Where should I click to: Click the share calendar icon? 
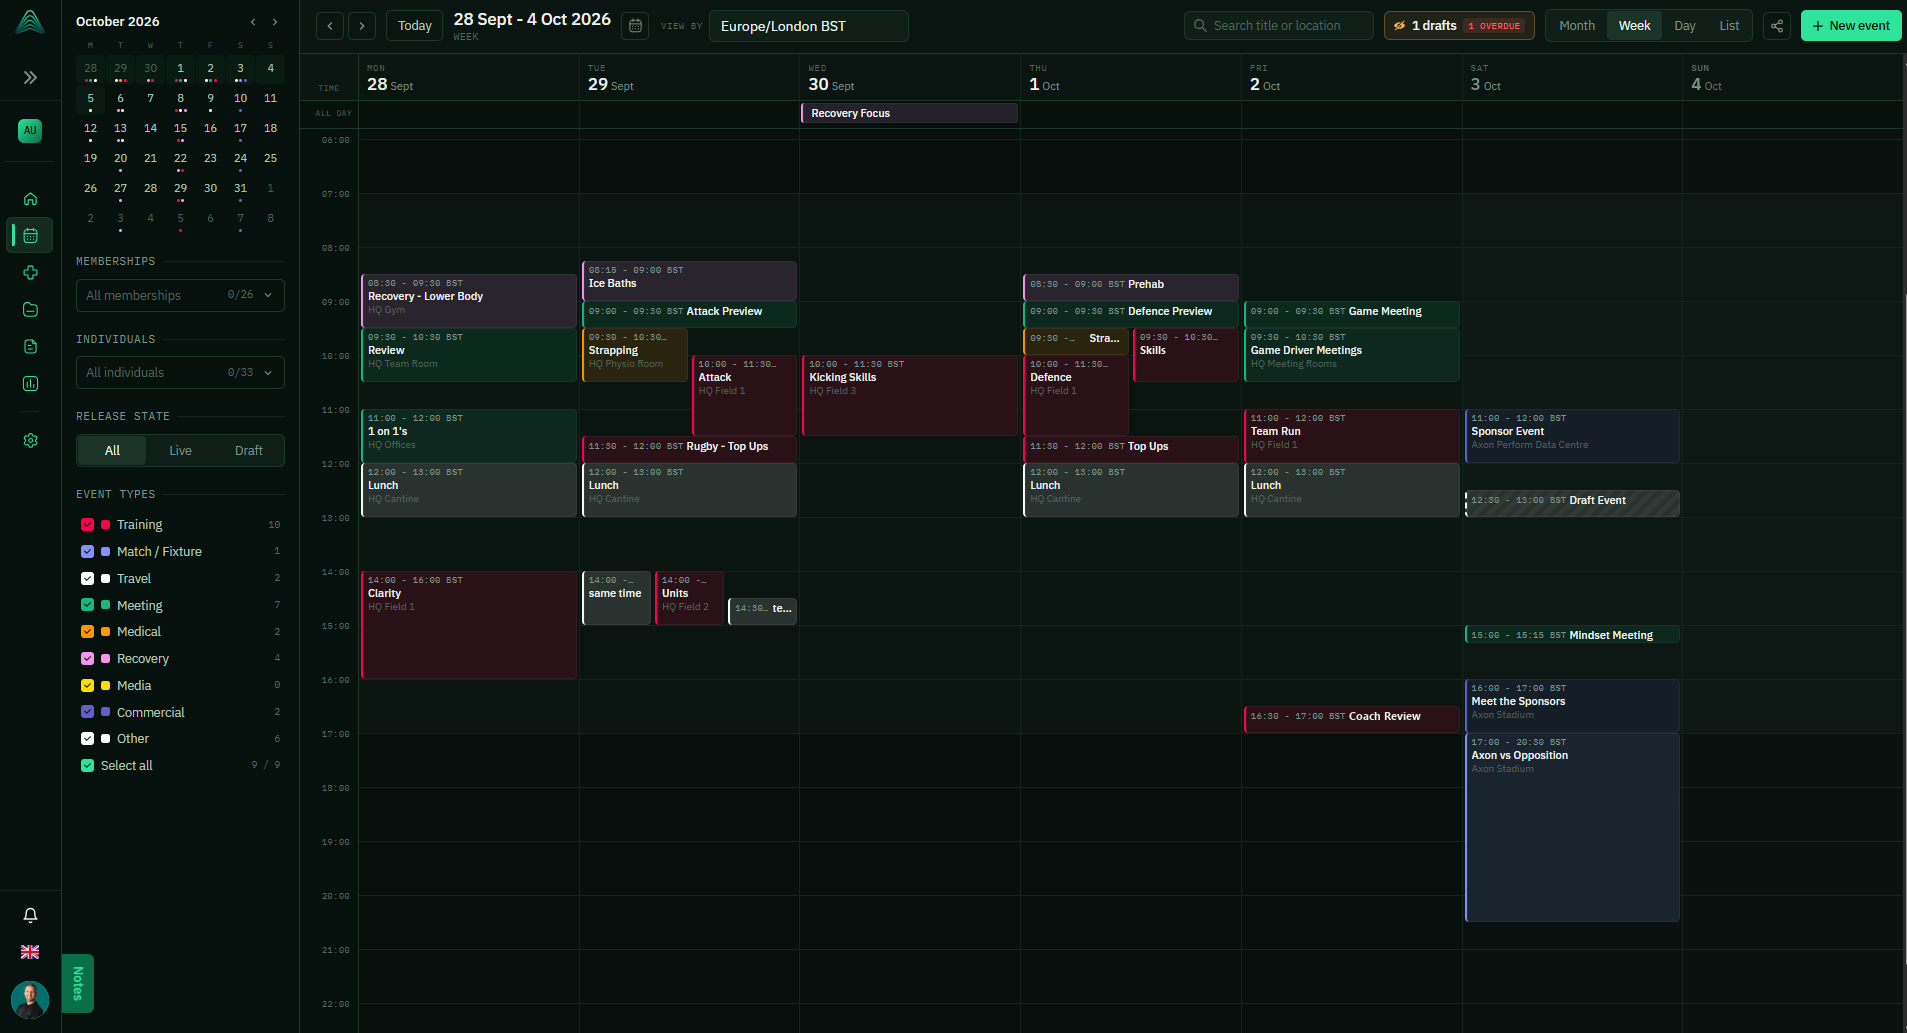click(1777, 26)
